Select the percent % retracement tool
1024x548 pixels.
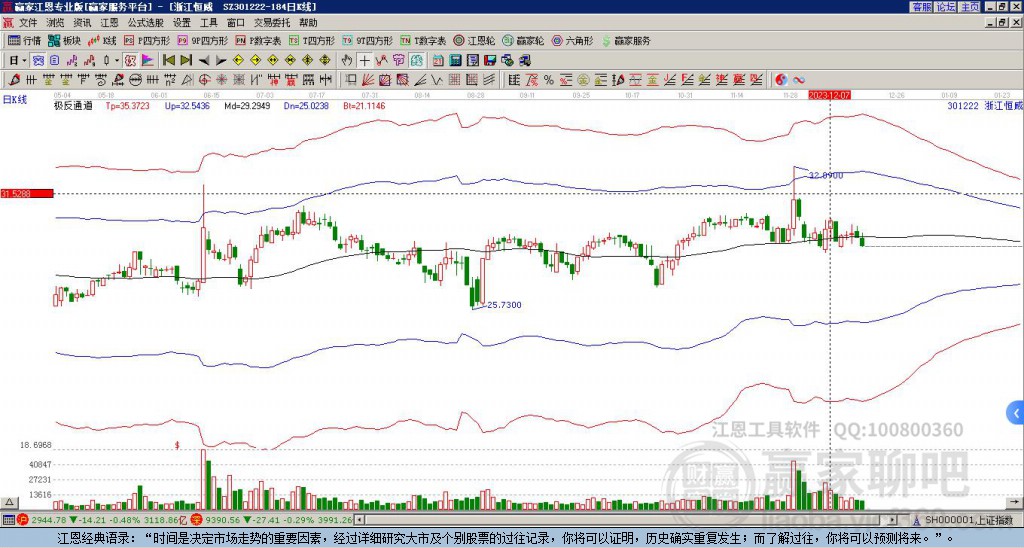click(549, 80)
